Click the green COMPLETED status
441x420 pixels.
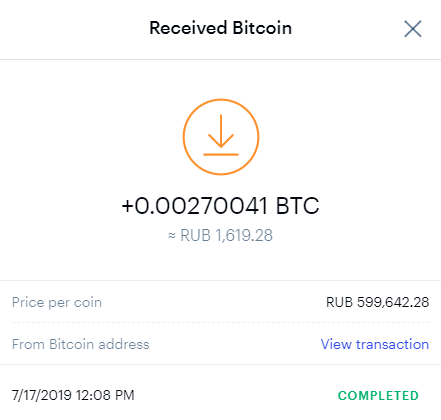[378, 396]
